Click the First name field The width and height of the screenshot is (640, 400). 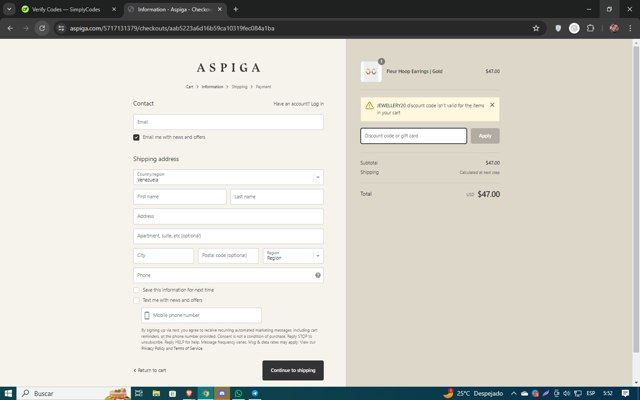[180, 197]
